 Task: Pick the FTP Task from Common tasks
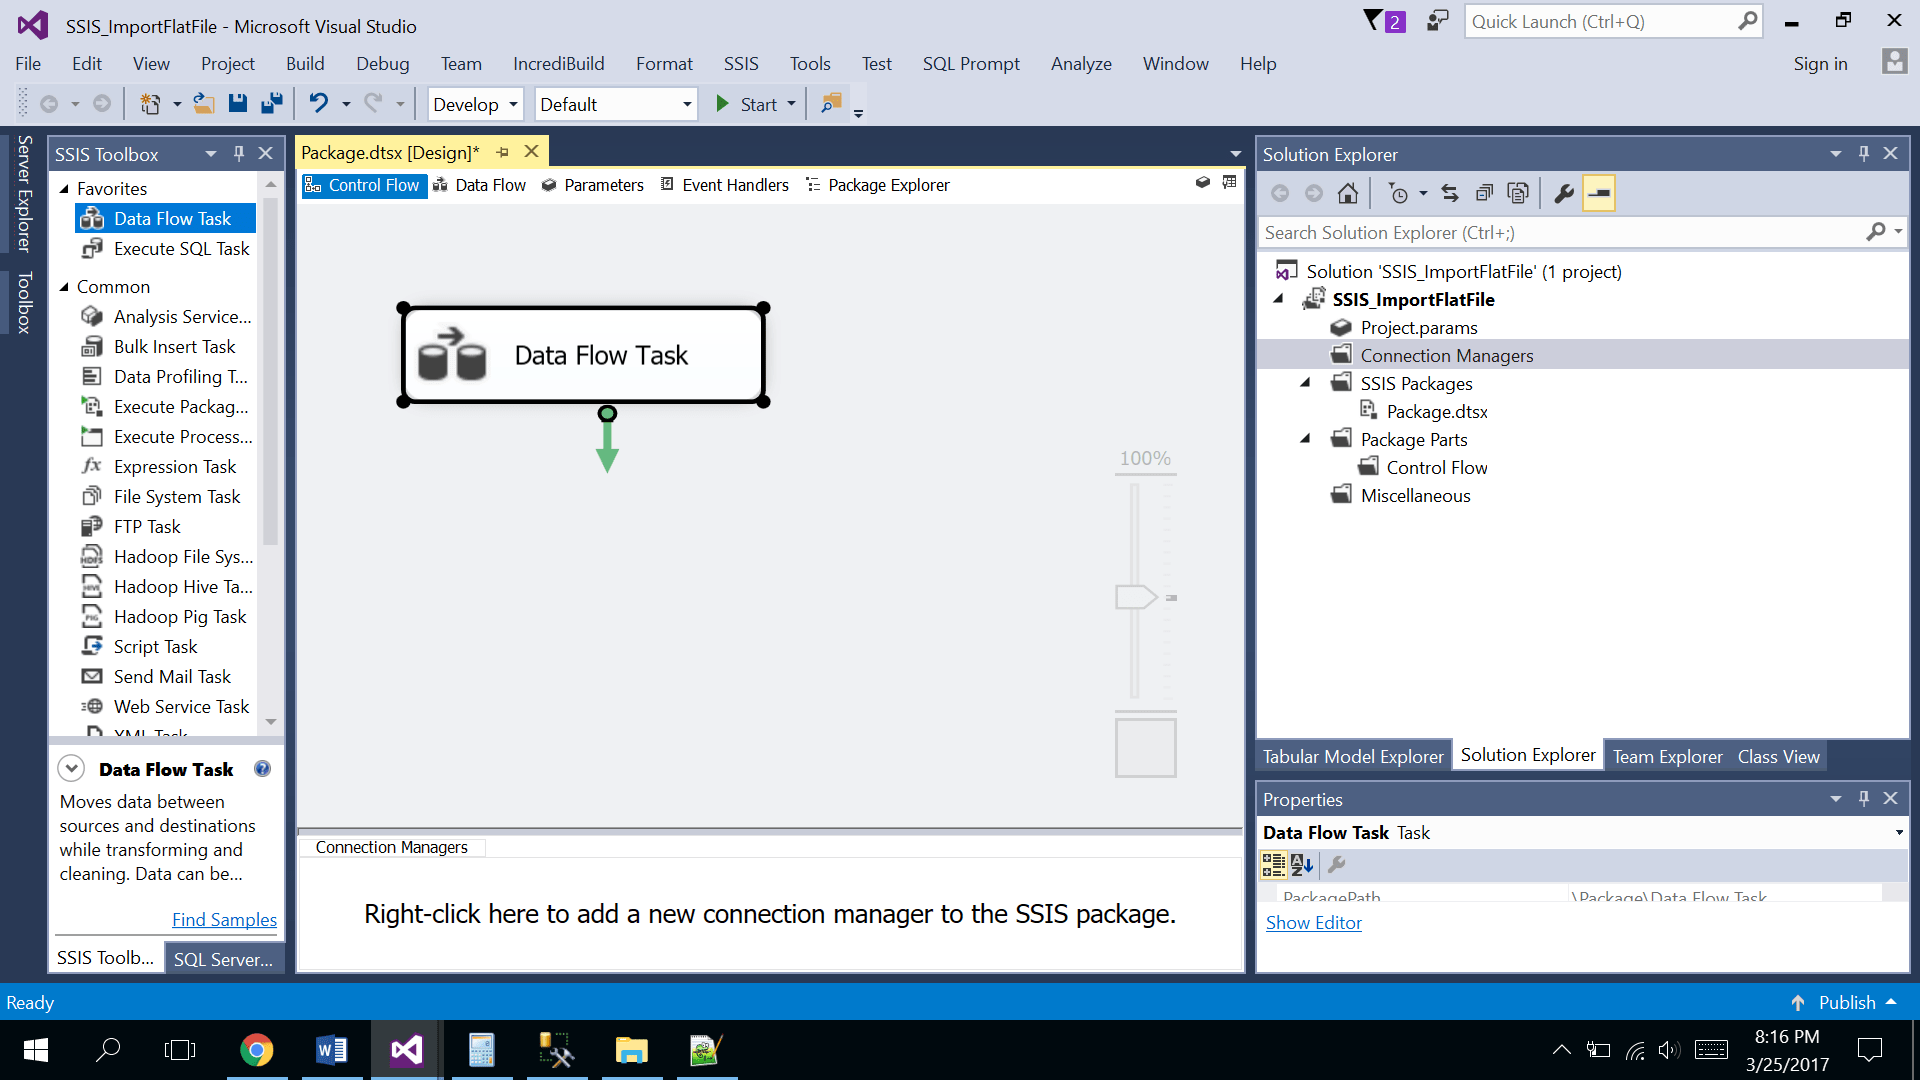coord(146,526)
